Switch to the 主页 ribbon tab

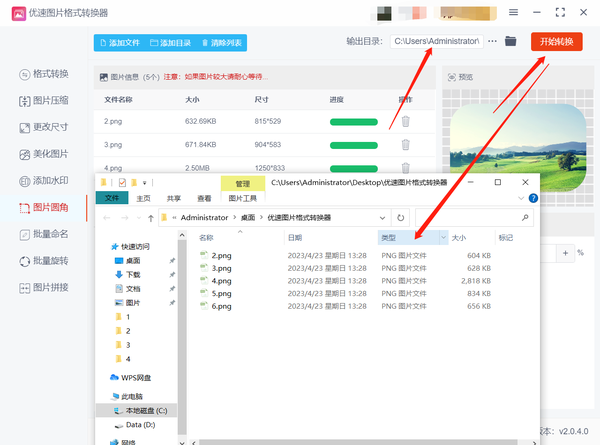[143, 198]
